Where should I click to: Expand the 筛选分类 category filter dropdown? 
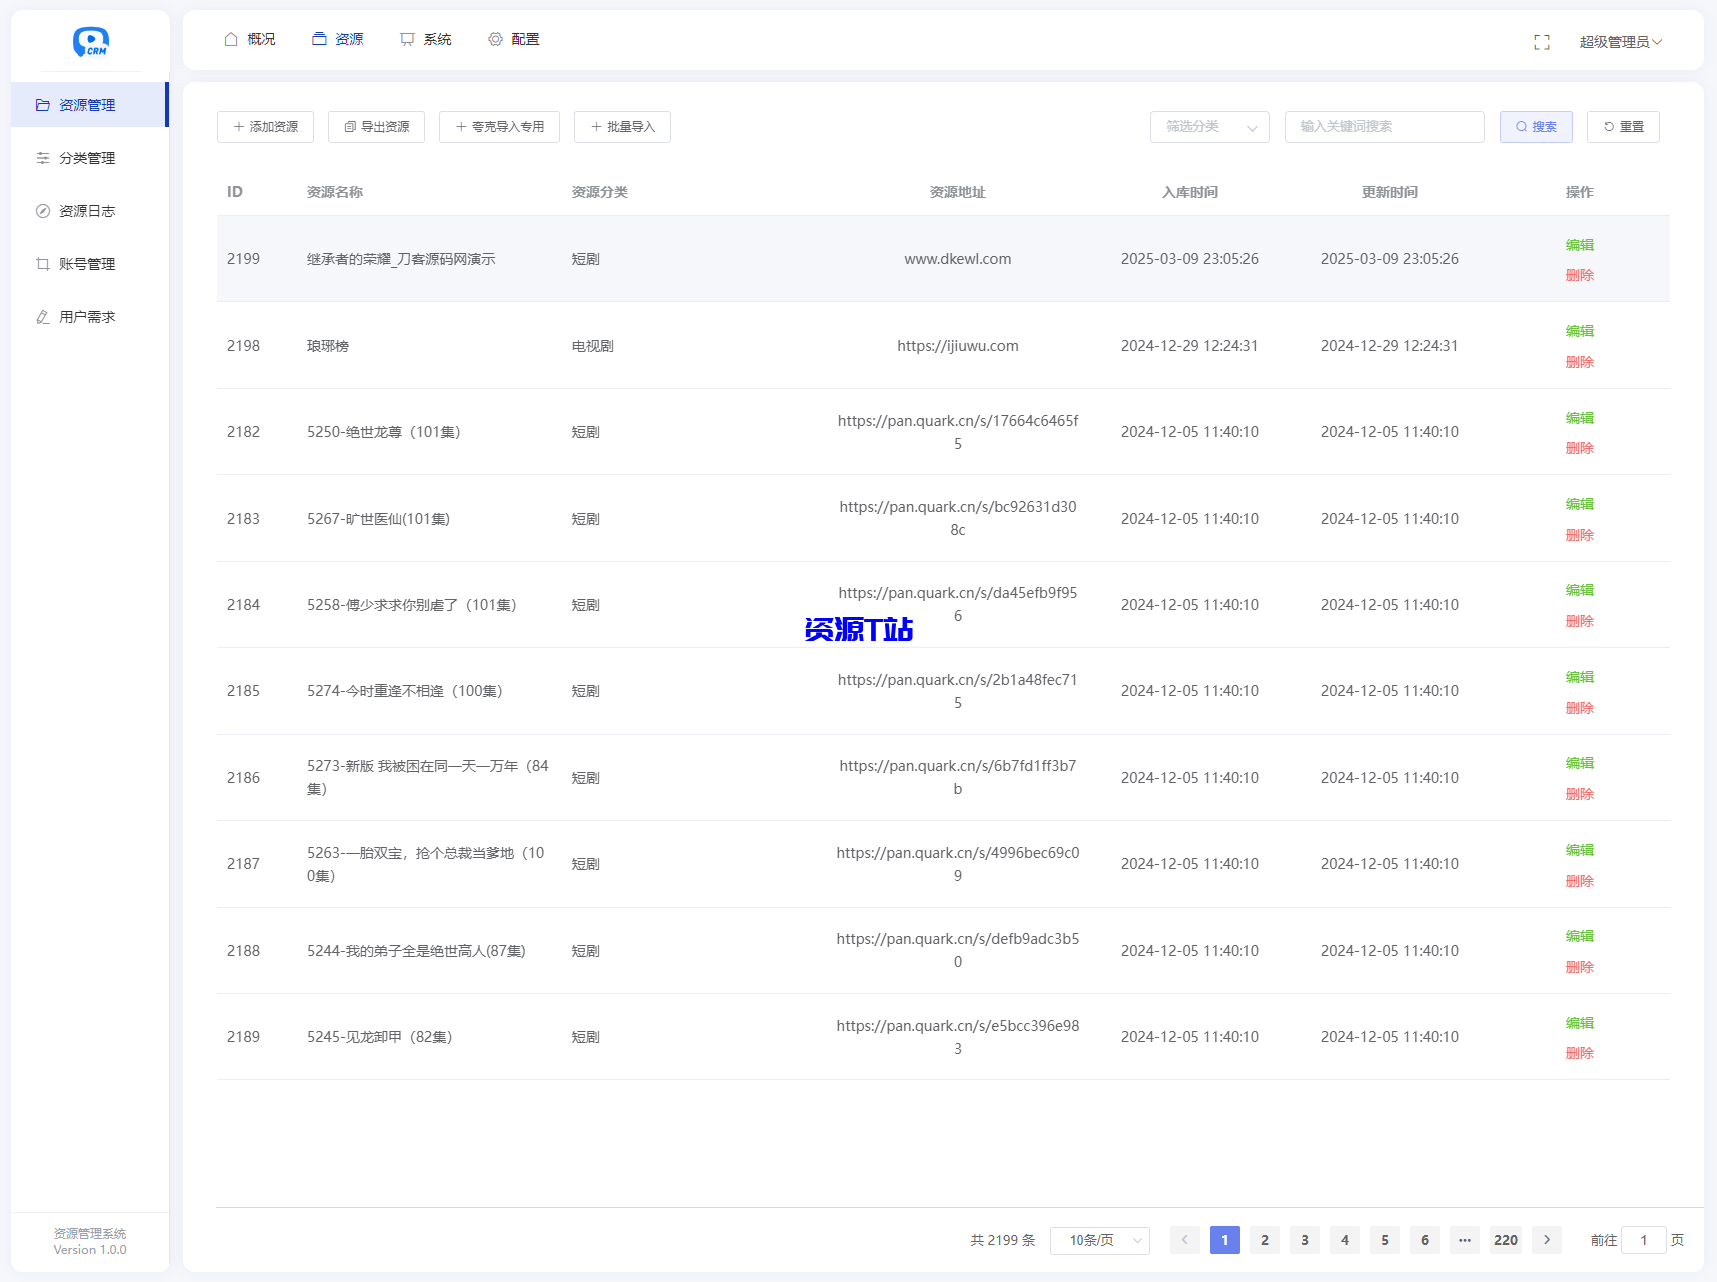(1209, 127)
